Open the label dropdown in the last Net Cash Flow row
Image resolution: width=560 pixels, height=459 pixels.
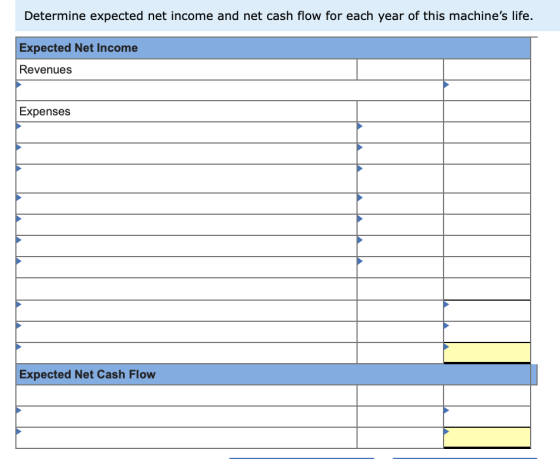pyautogui.click(x=186, y=438)
